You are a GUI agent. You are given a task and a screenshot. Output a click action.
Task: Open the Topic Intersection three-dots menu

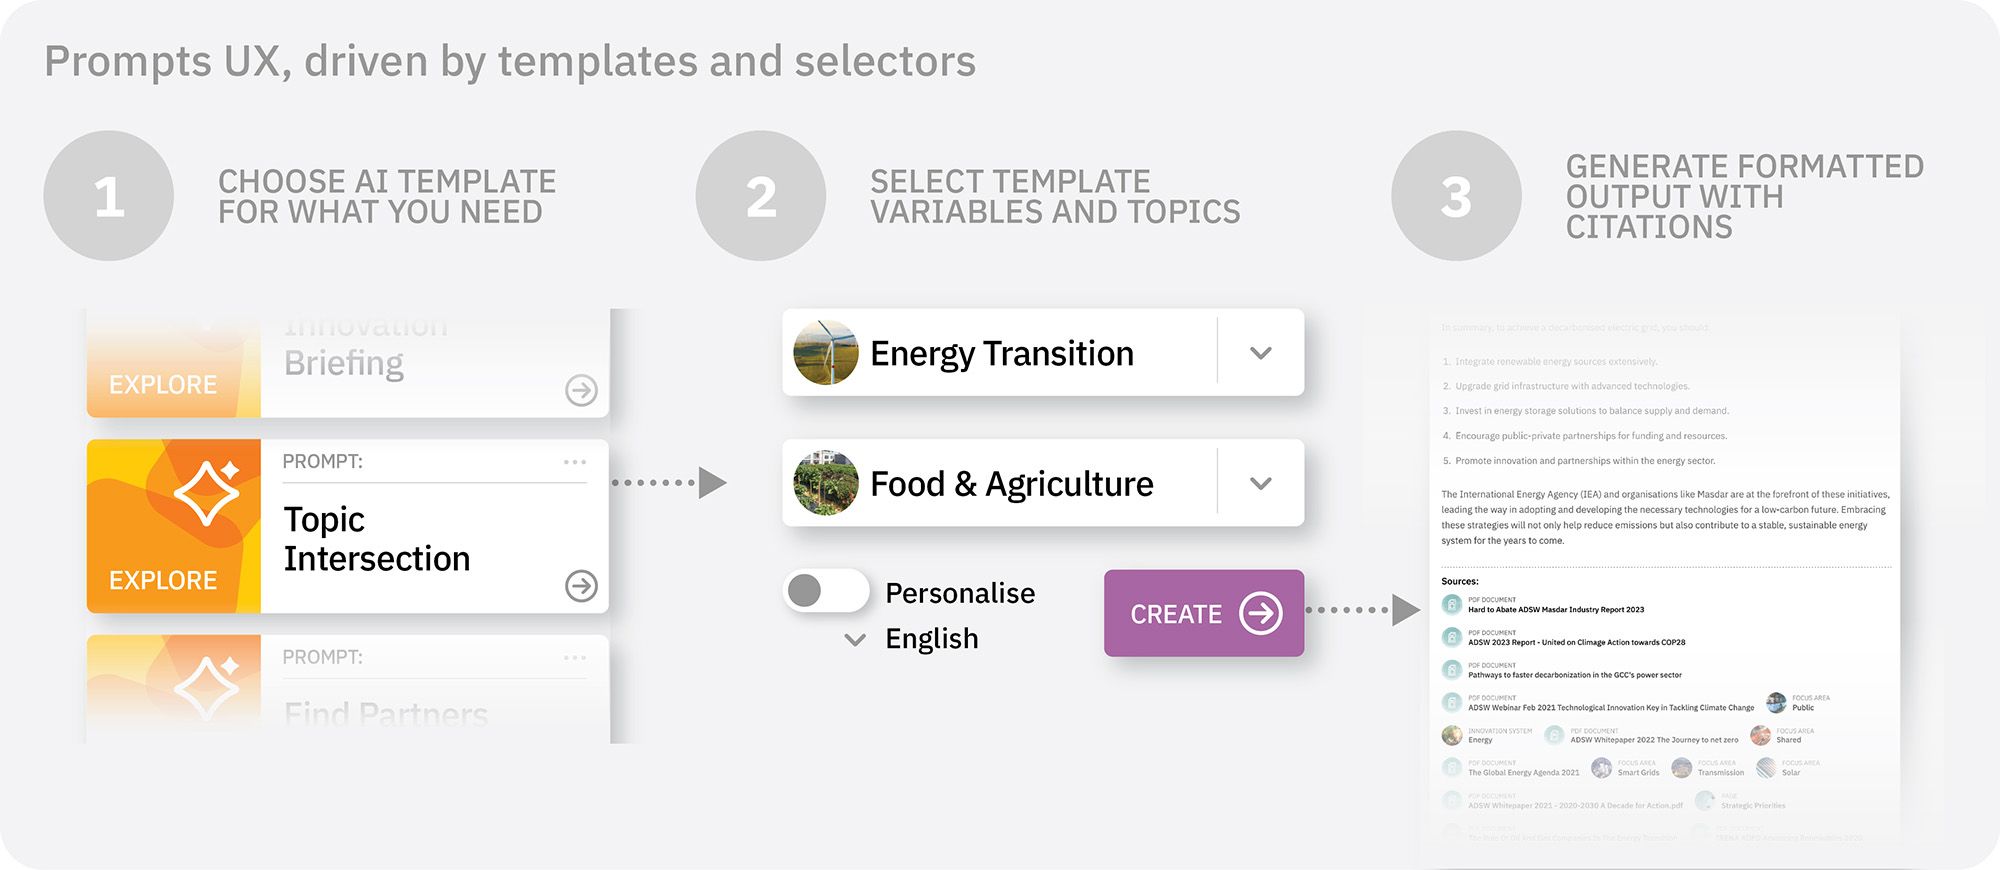click(575, 462)
